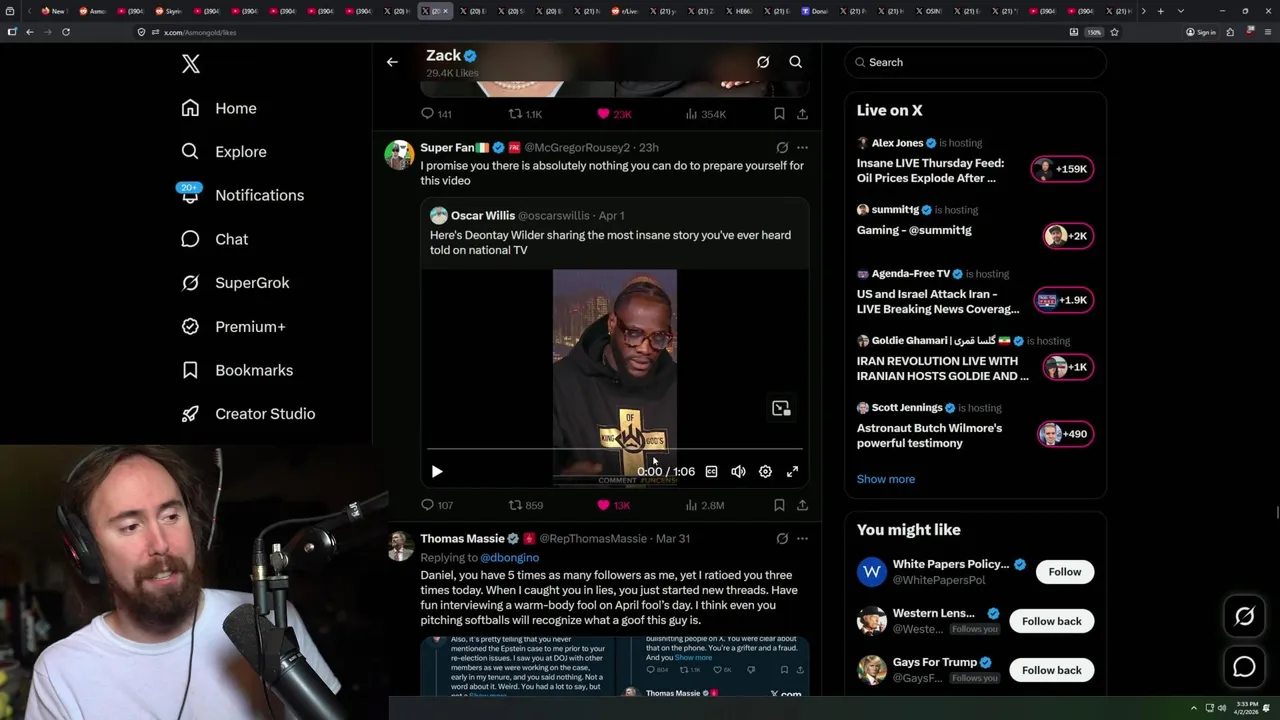Click the browser reload button
Viewport: 1280px width, 720px height.
pos(66,32)
